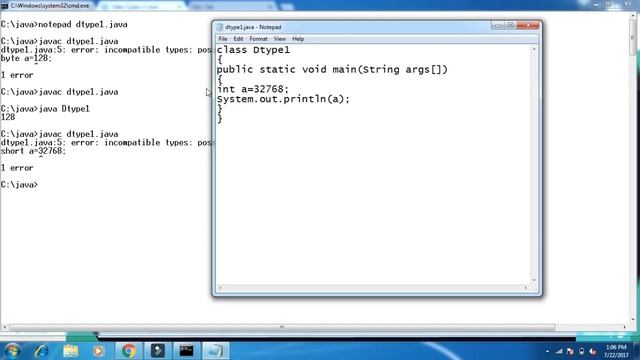Open the Edit menu in Notepad
The width and height of the screenshot is (640, 360).
pos(238,39)
